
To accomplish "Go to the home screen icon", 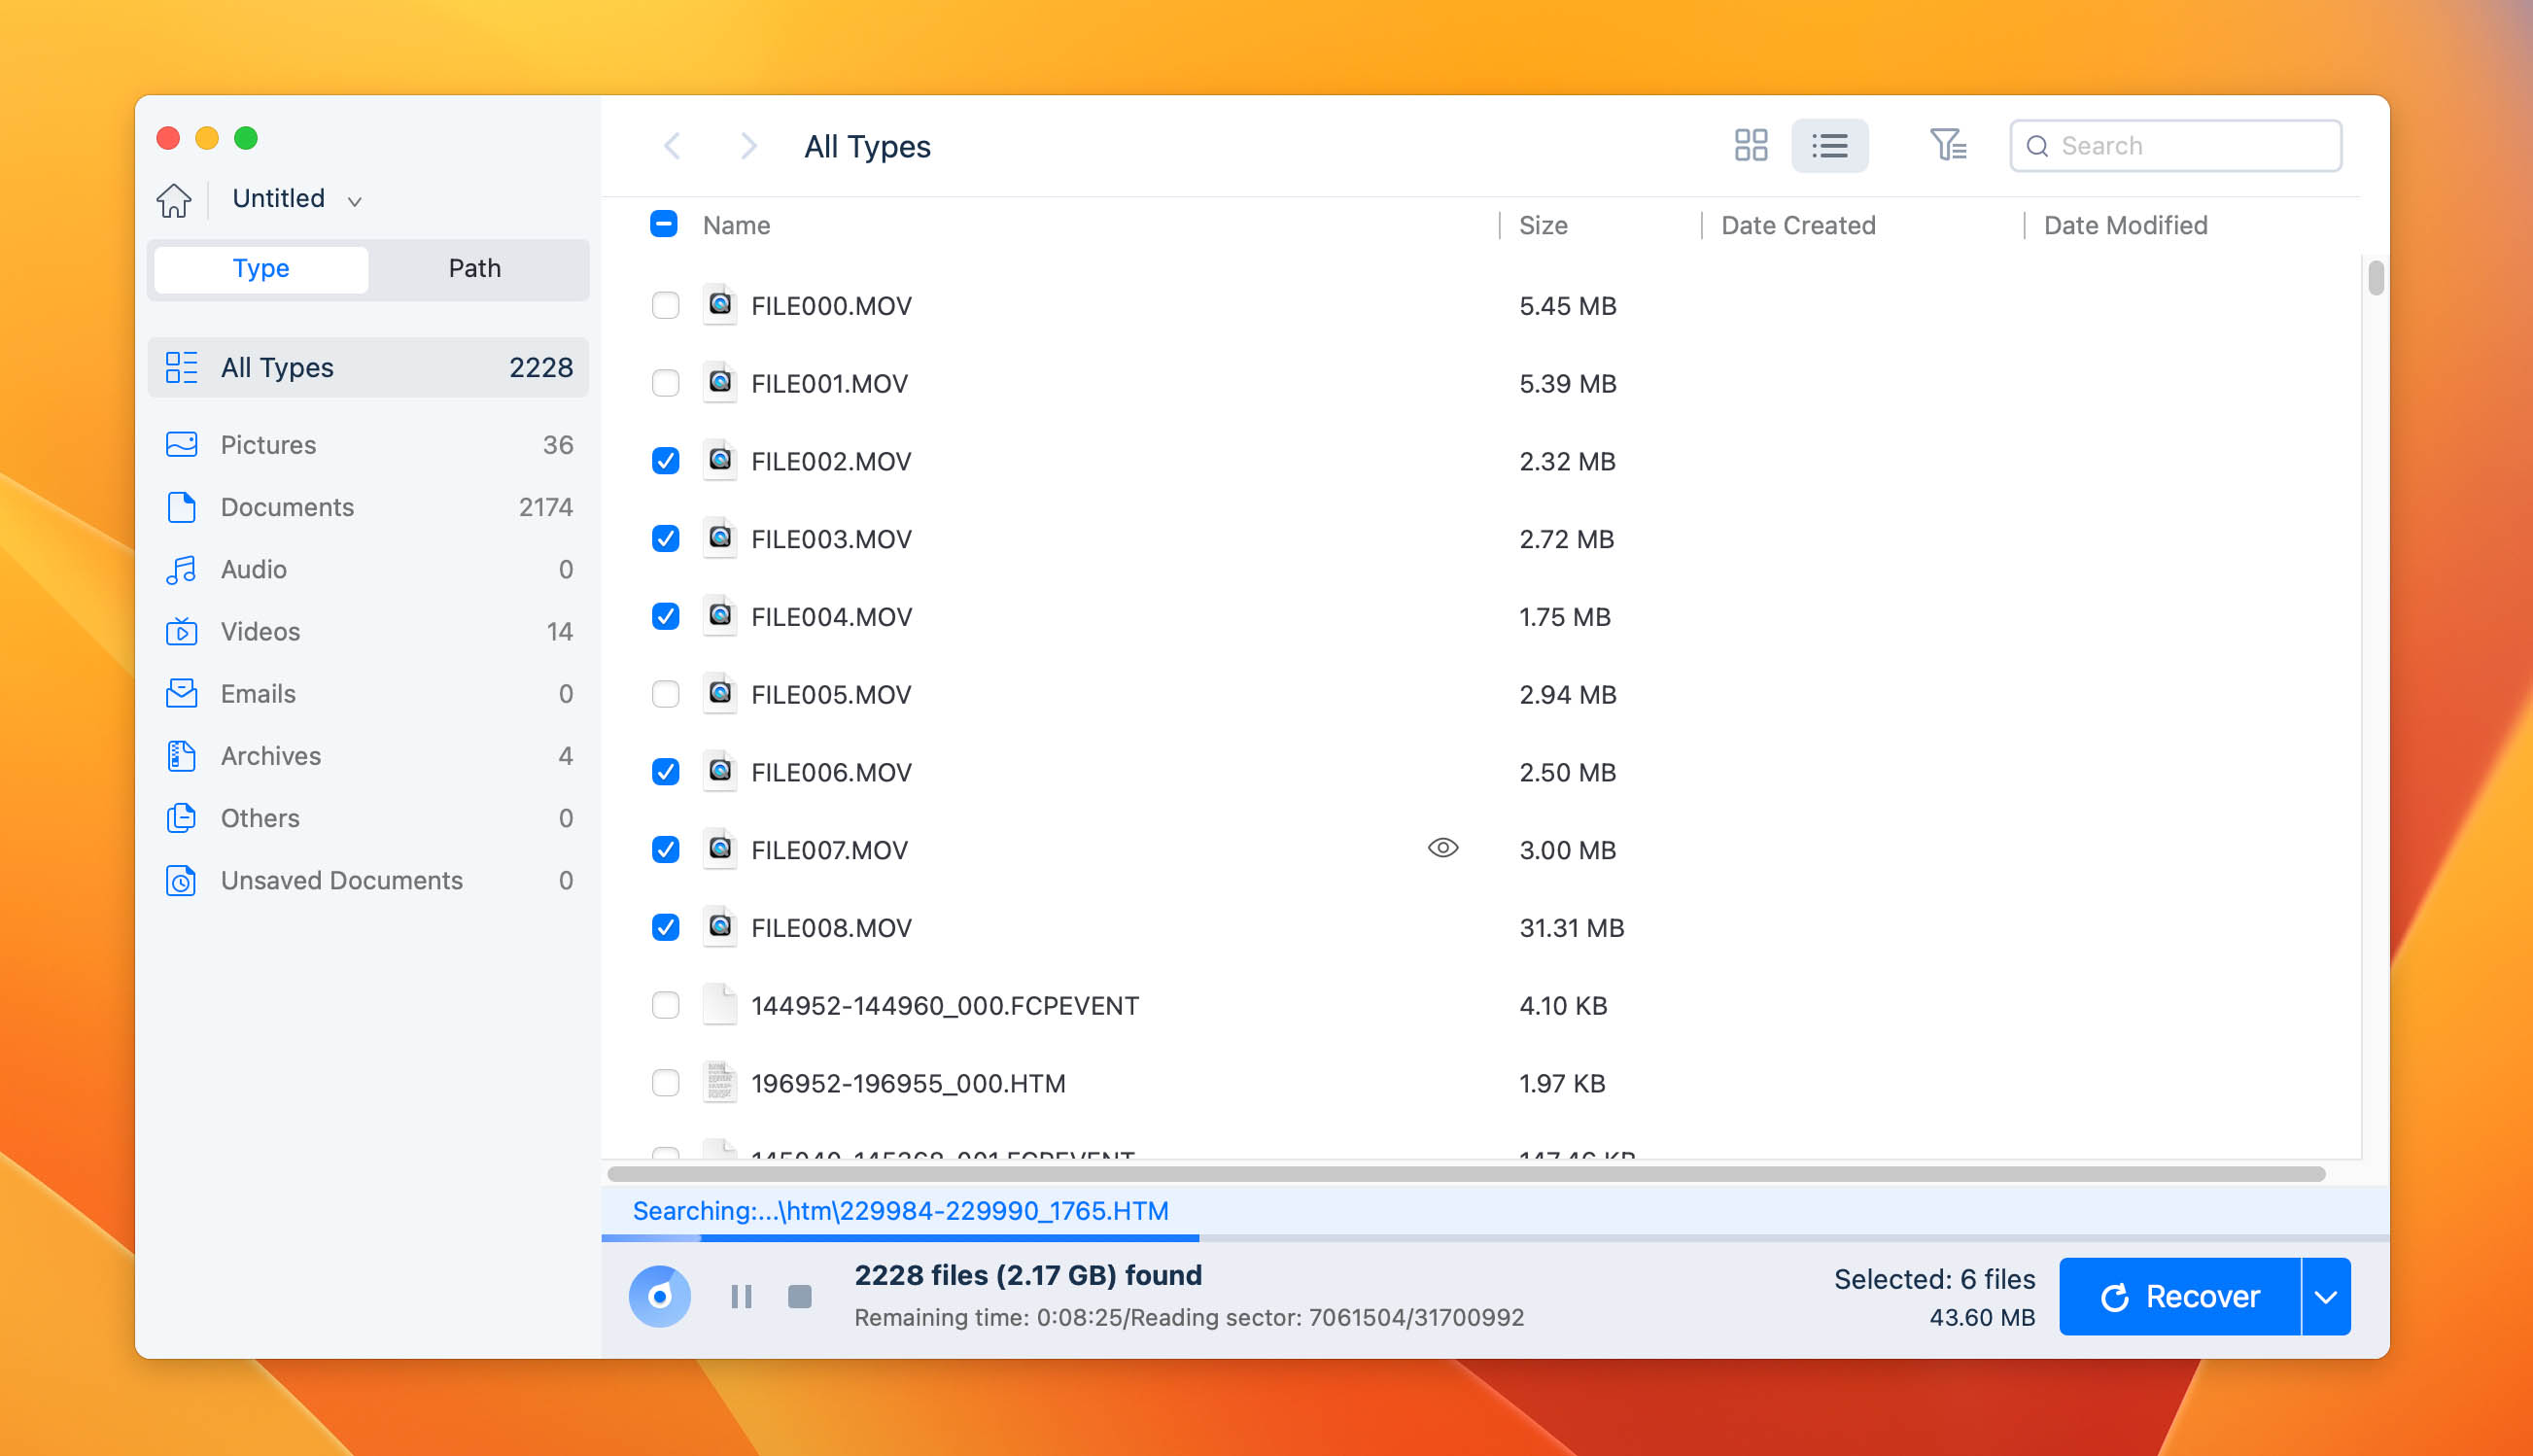I will pos(174,200).
